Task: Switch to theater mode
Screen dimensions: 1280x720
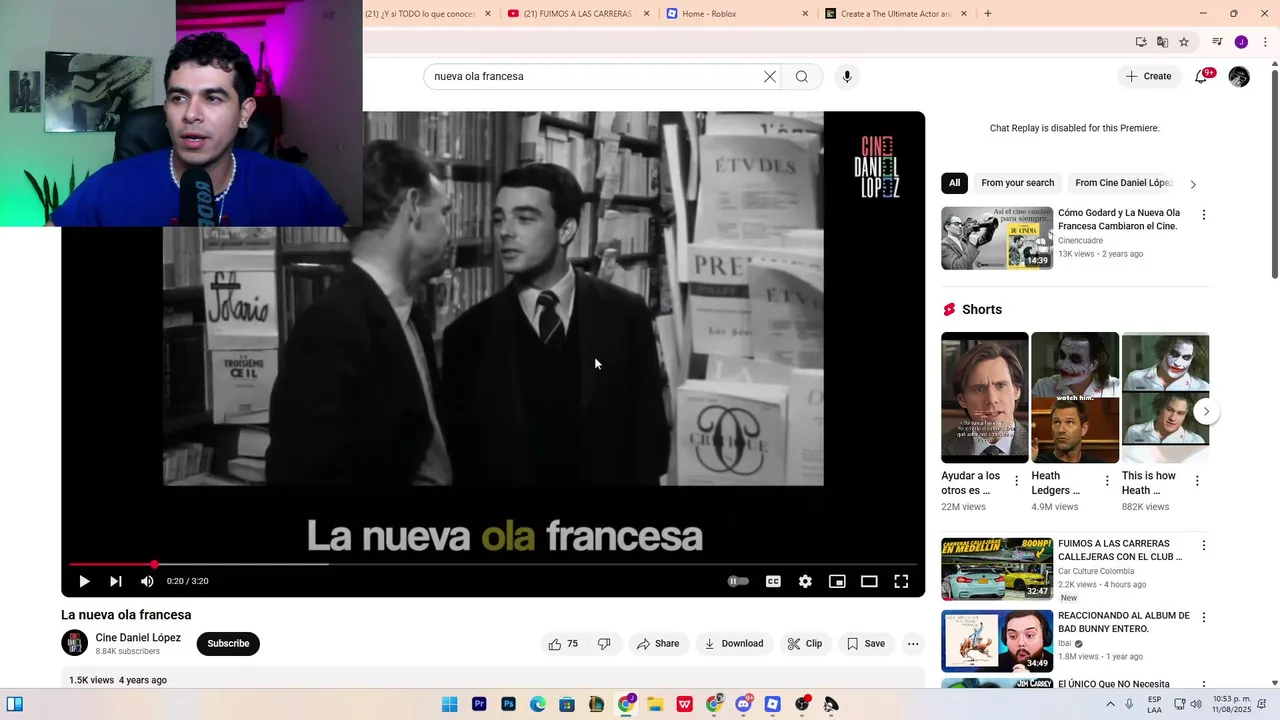Action: pos(869,581)
